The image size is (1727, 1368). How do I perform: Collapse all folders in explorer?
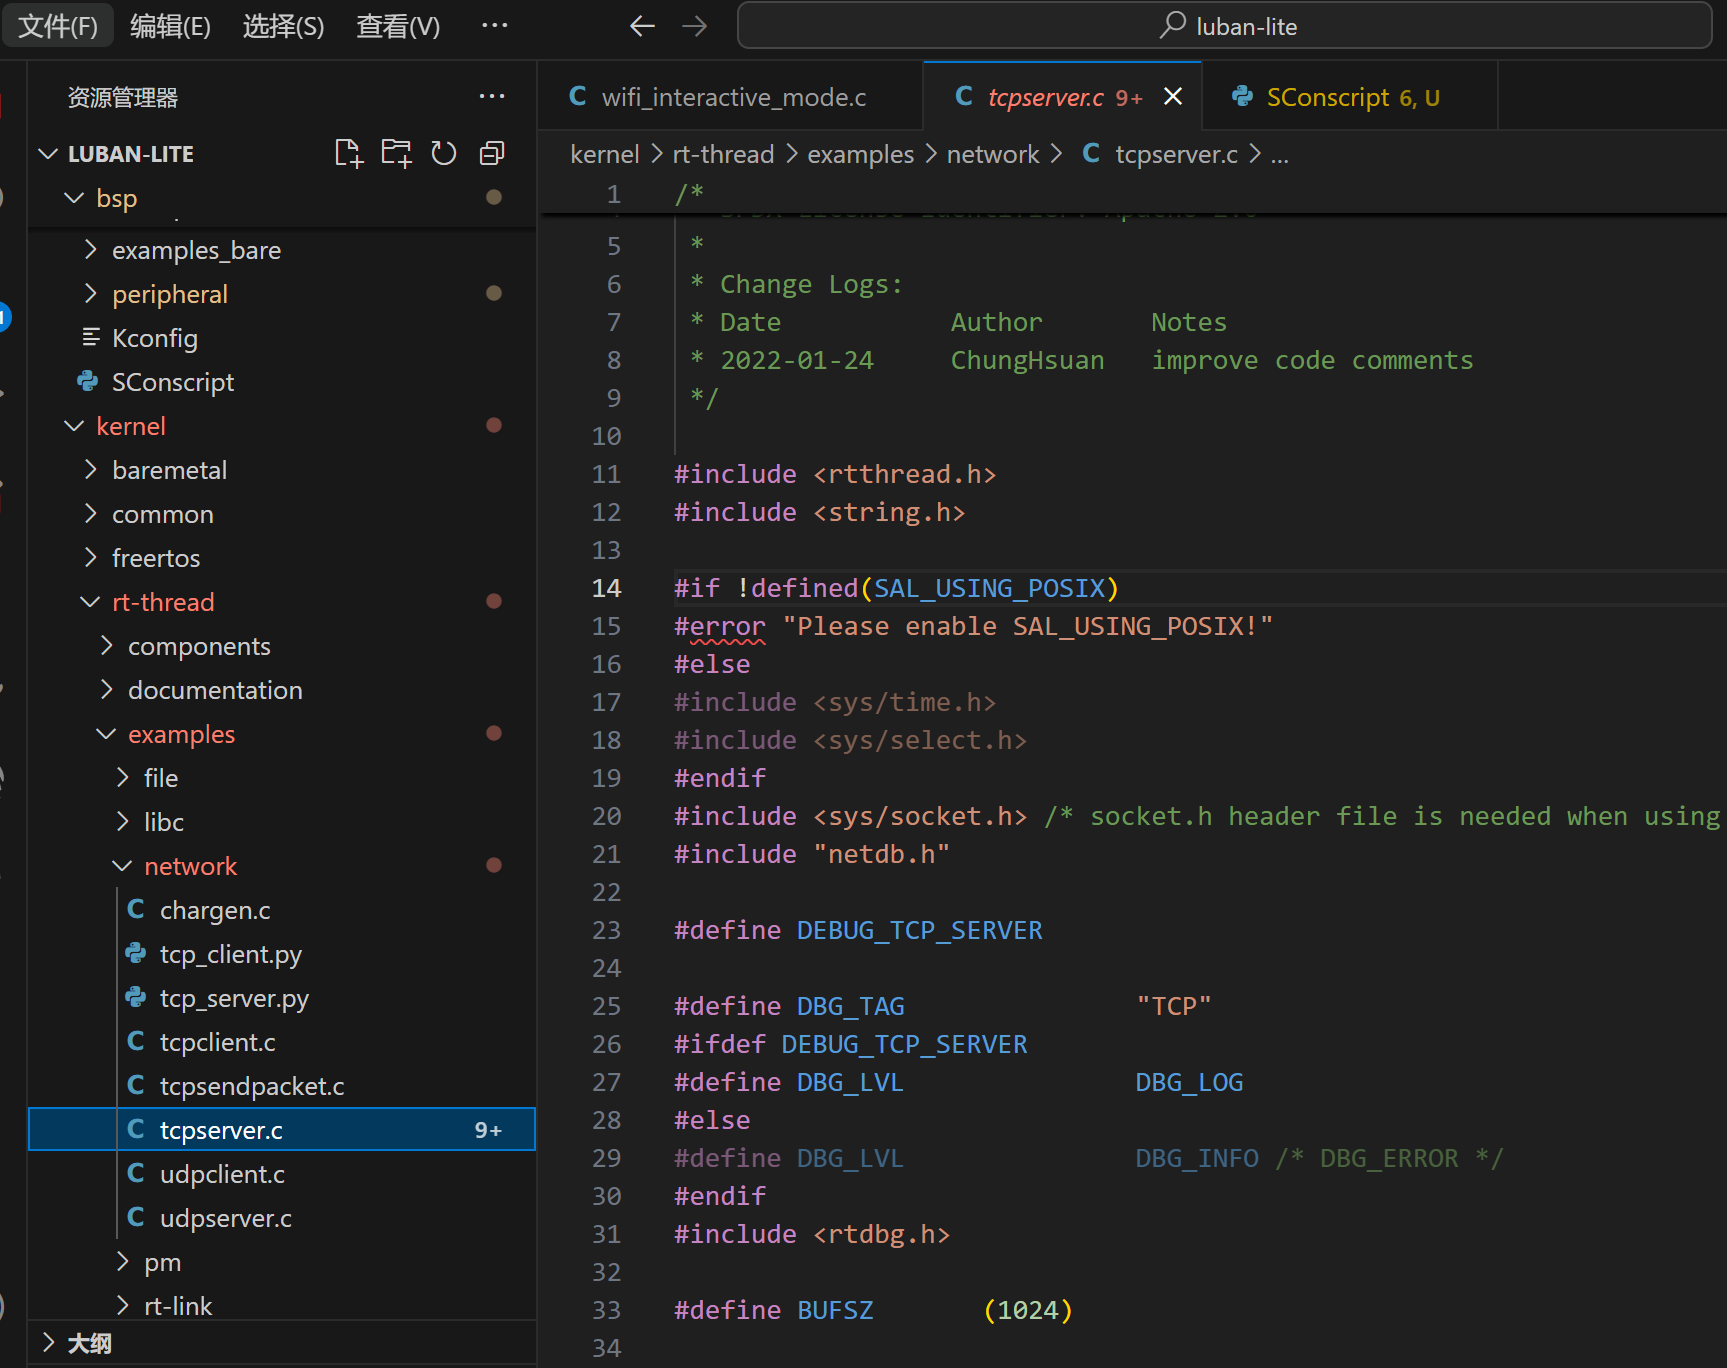click(x=492, y=153)
